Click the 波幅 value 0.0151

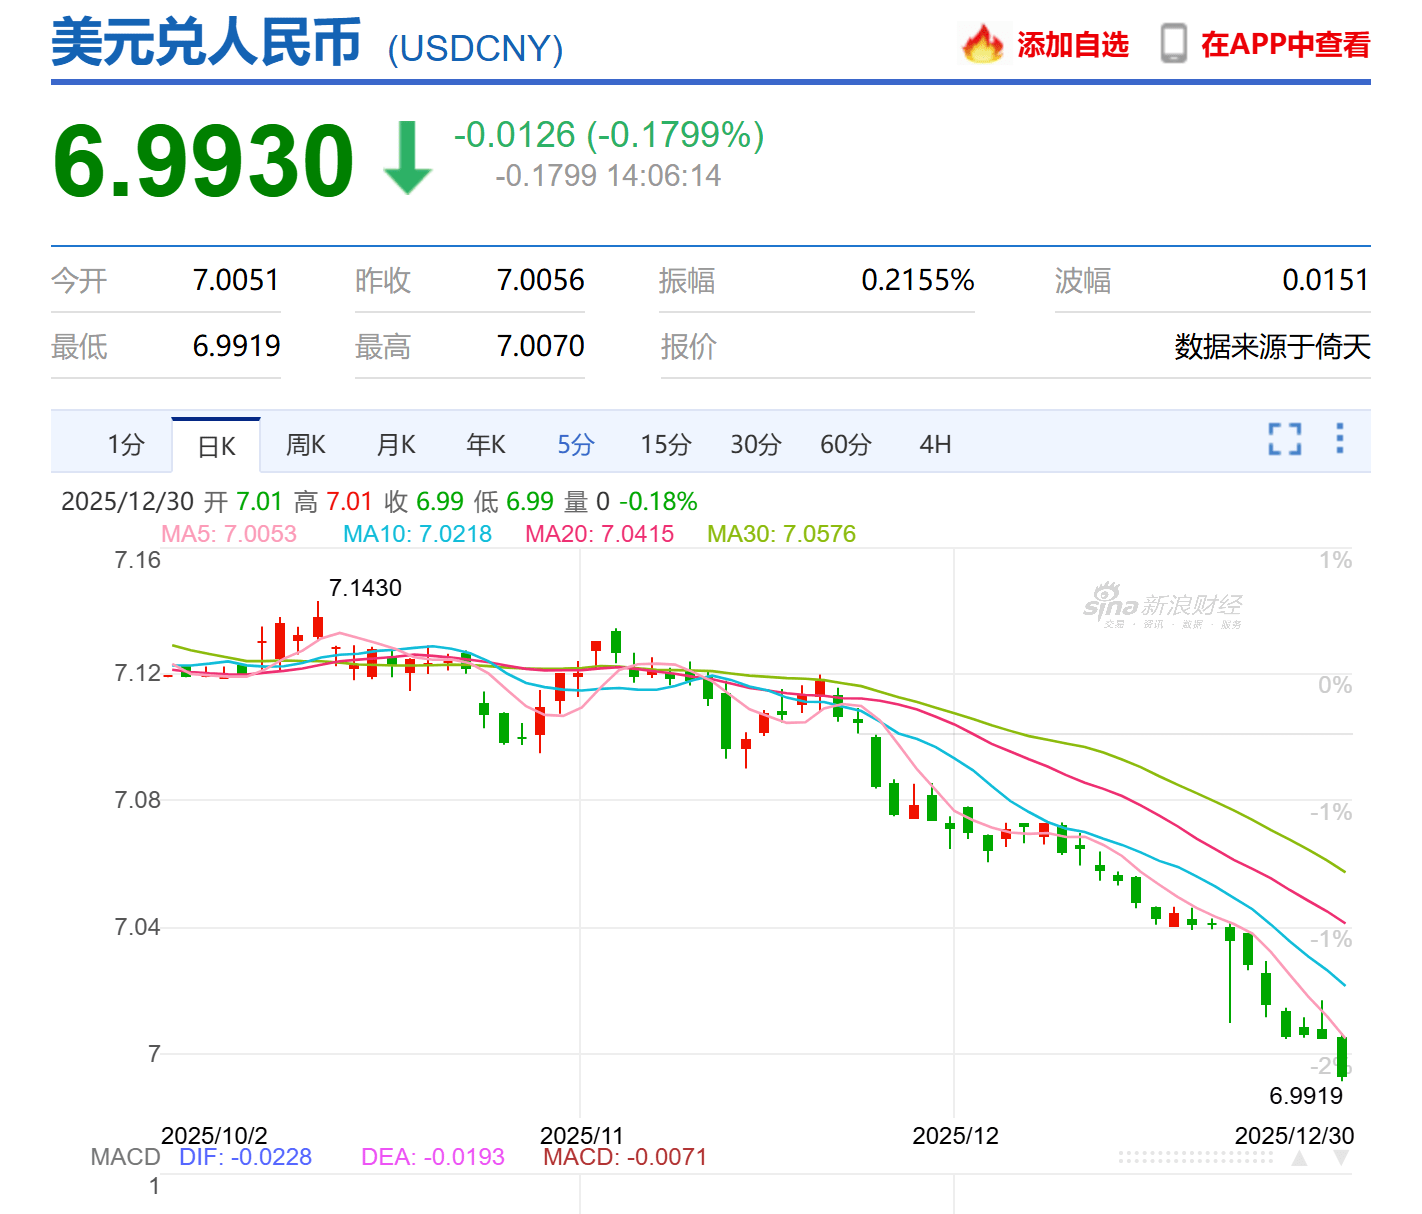click(x=1326, y=280)
